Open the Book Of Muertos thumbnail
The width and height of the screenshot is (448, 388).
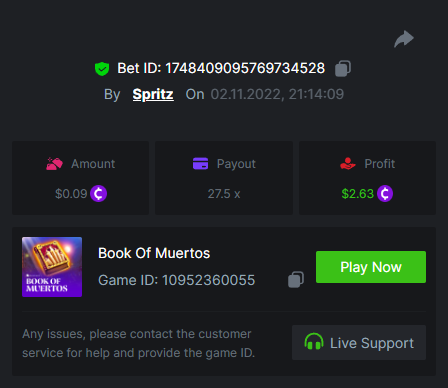coord(52,267)
